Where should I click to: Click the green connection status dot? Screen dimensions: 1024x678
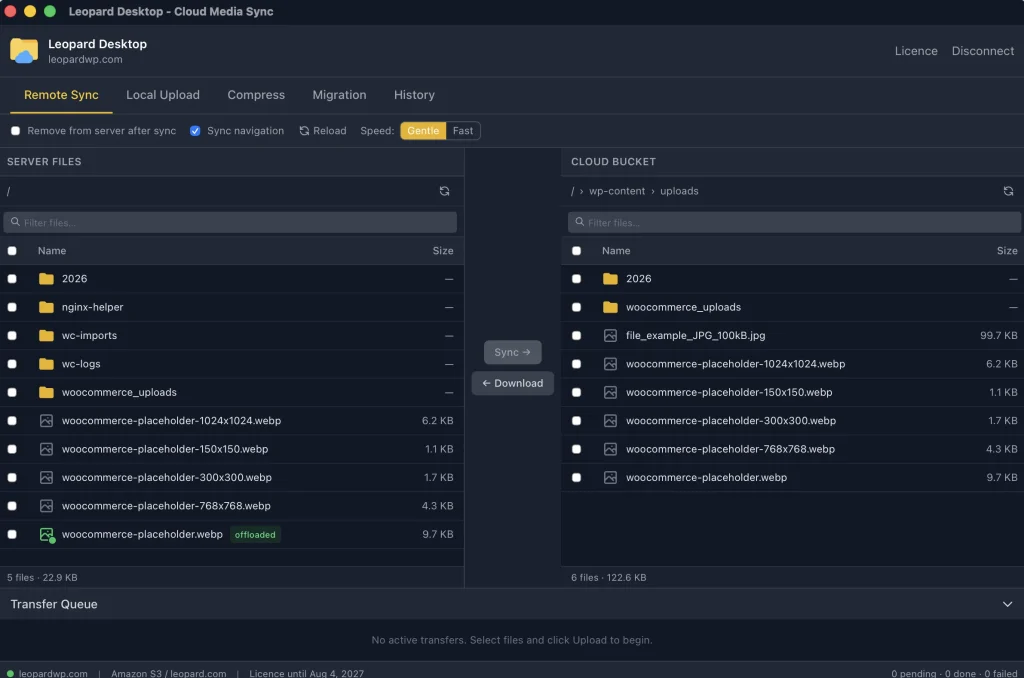click(10, 673)
